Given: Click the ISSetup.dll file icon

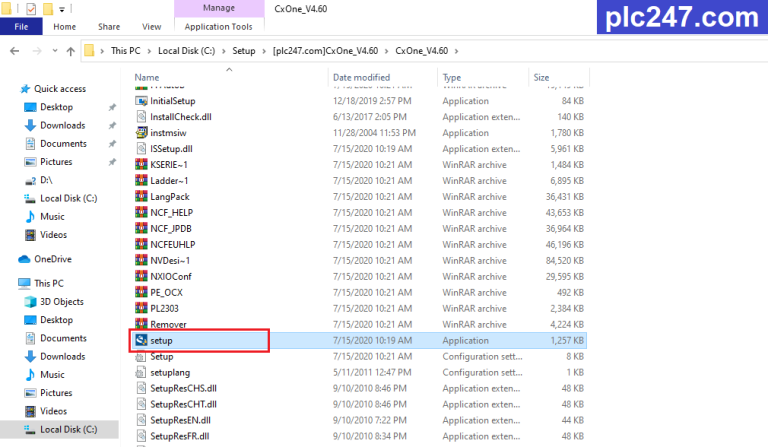Looking at the screenshot, I should [x=141, y=149].
